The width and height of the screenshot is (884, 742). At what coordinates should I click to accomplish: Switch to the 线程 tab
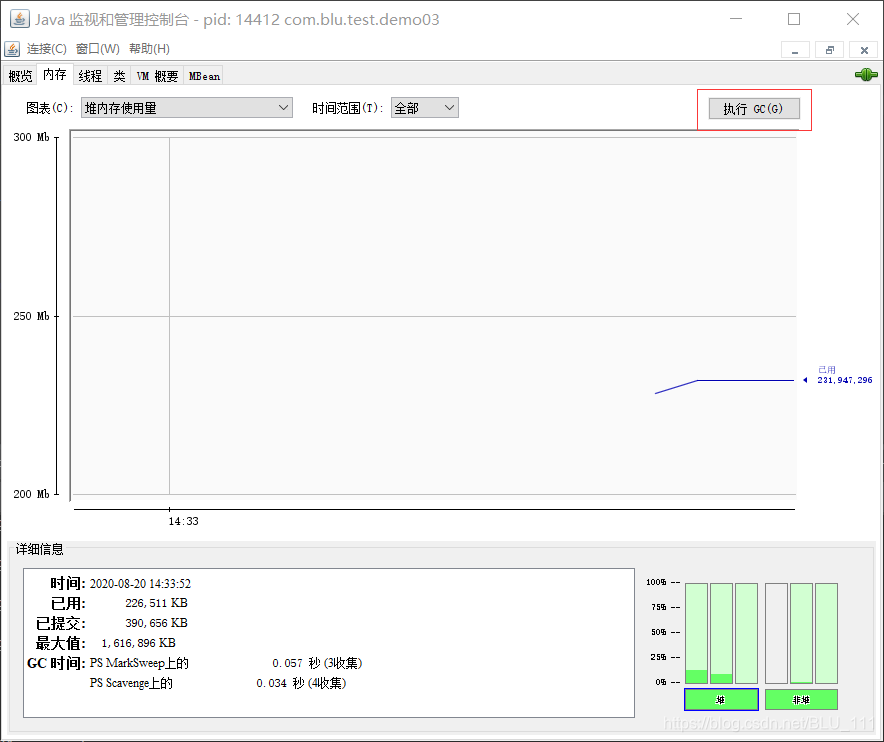(x=90, y=76)
